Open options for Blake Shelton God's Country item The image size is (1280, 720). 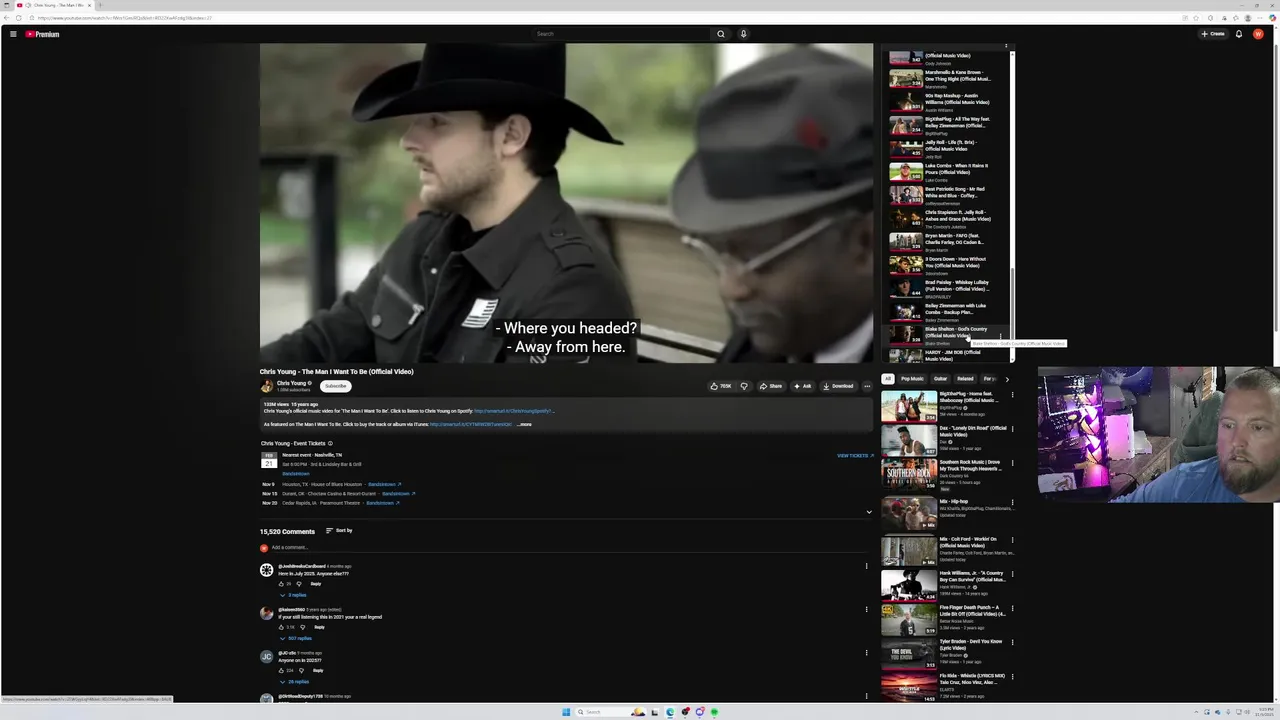(x=1000, y=336)
